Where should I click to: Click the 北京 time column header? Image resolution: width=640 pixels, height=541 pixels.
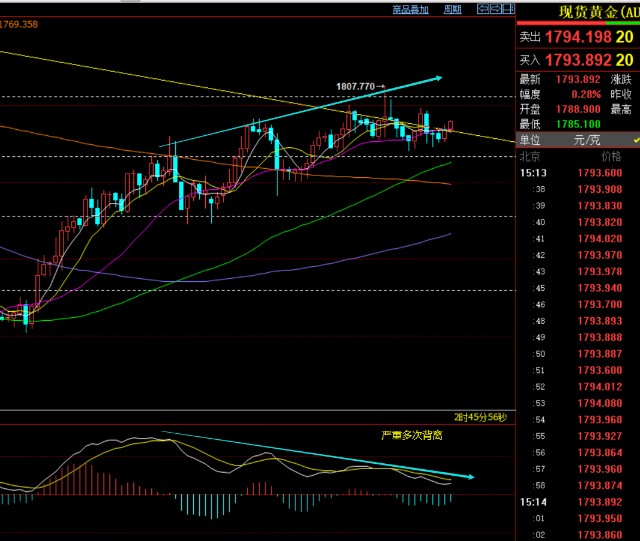[529, 157]
